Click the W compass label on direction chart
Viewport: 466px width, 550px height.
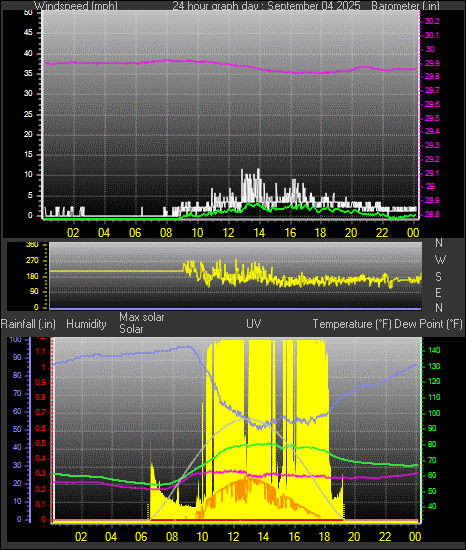(440, 260)
